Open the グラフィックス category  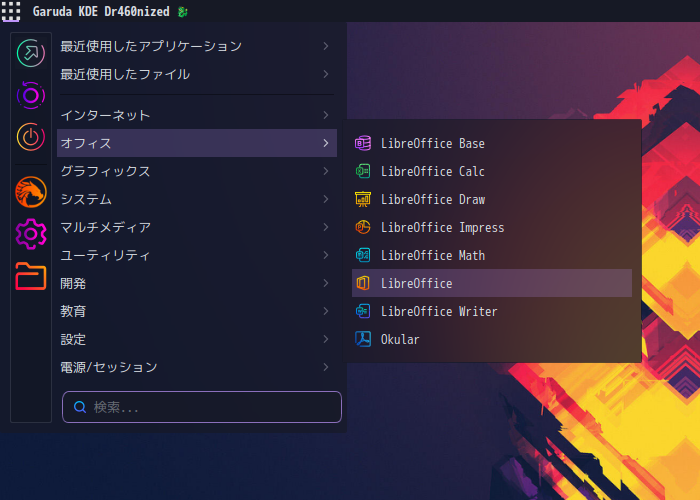(x=197, y=171)
